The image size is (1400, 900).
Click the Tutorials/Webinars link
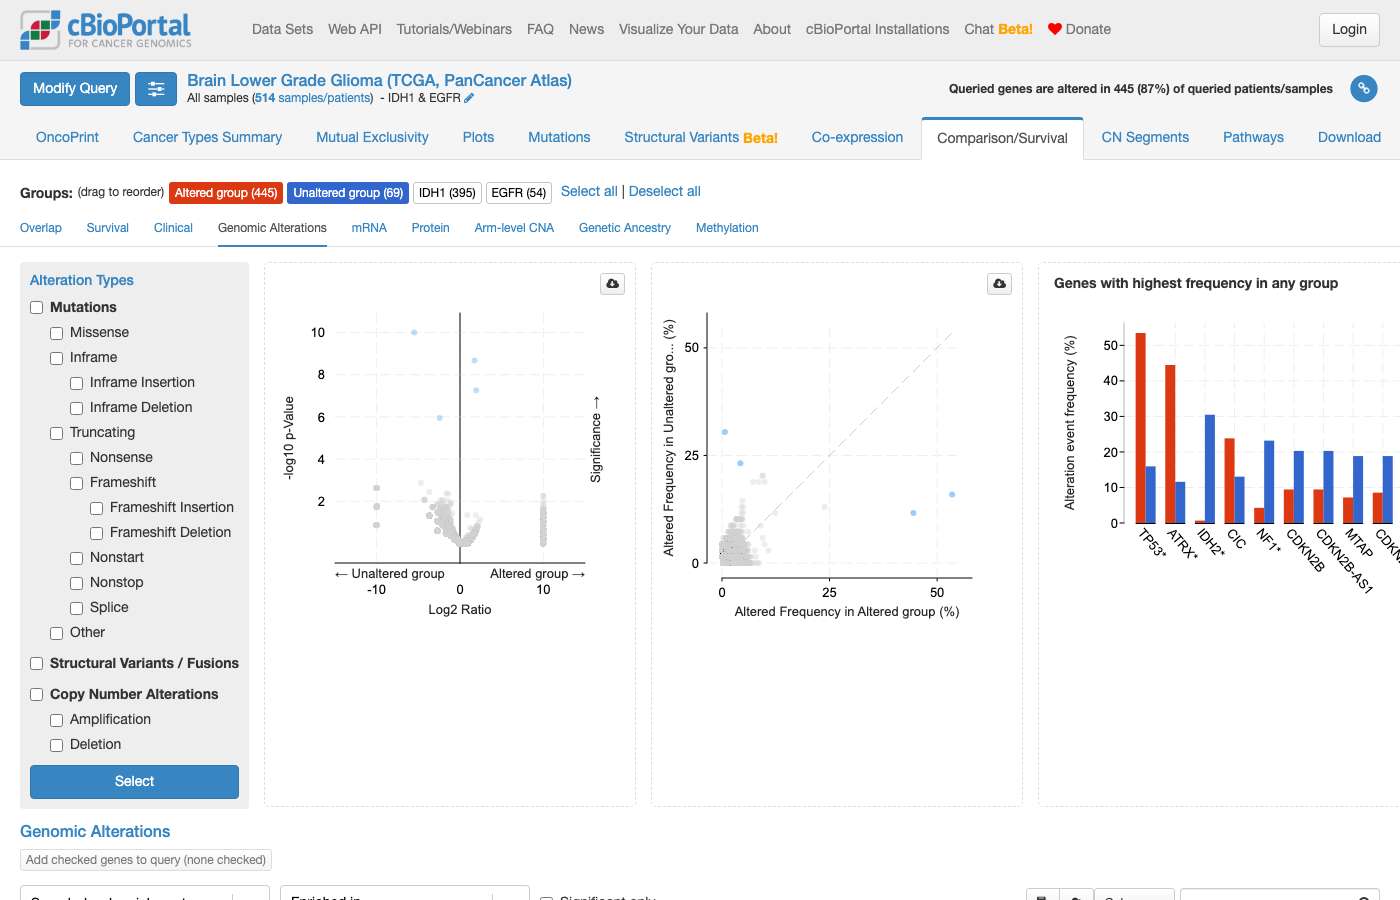coord(454,30)
